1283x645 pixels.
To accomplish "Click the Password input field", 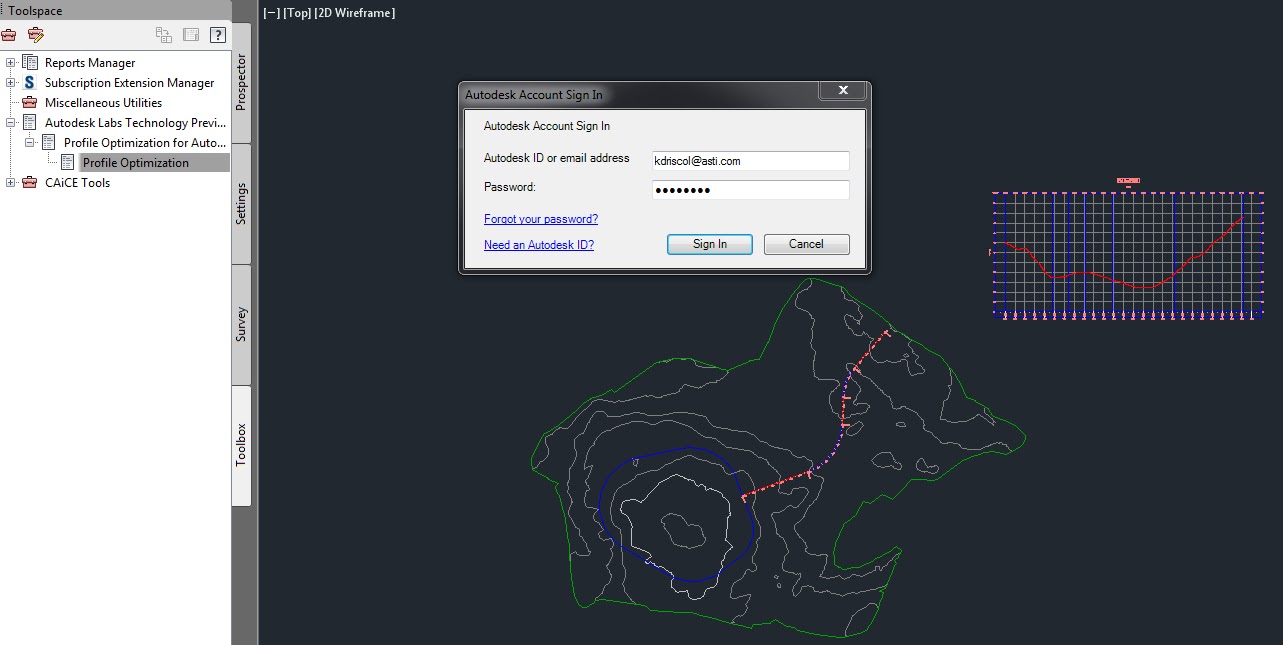I will pyautogui.click(x=750, y=190).
